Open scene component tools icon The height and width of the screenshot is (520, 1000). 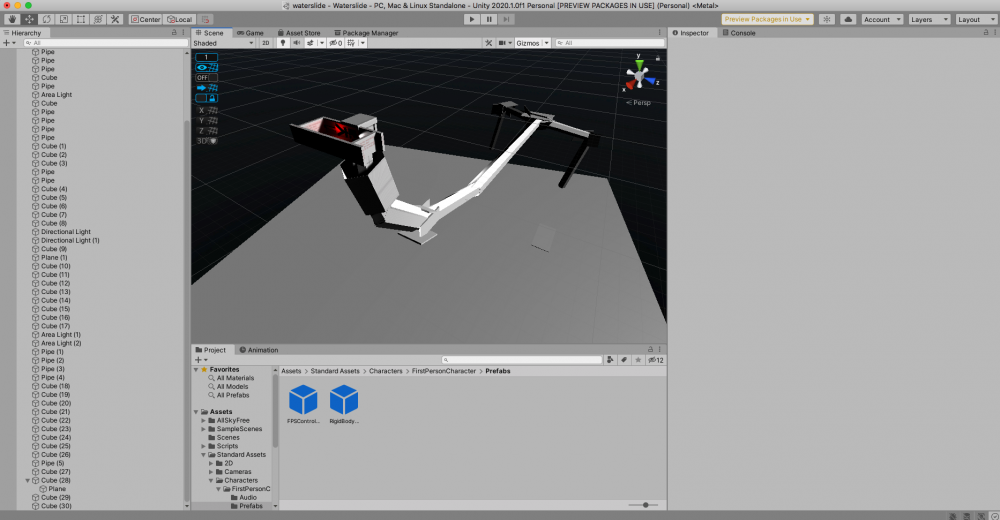pos(489,43)
